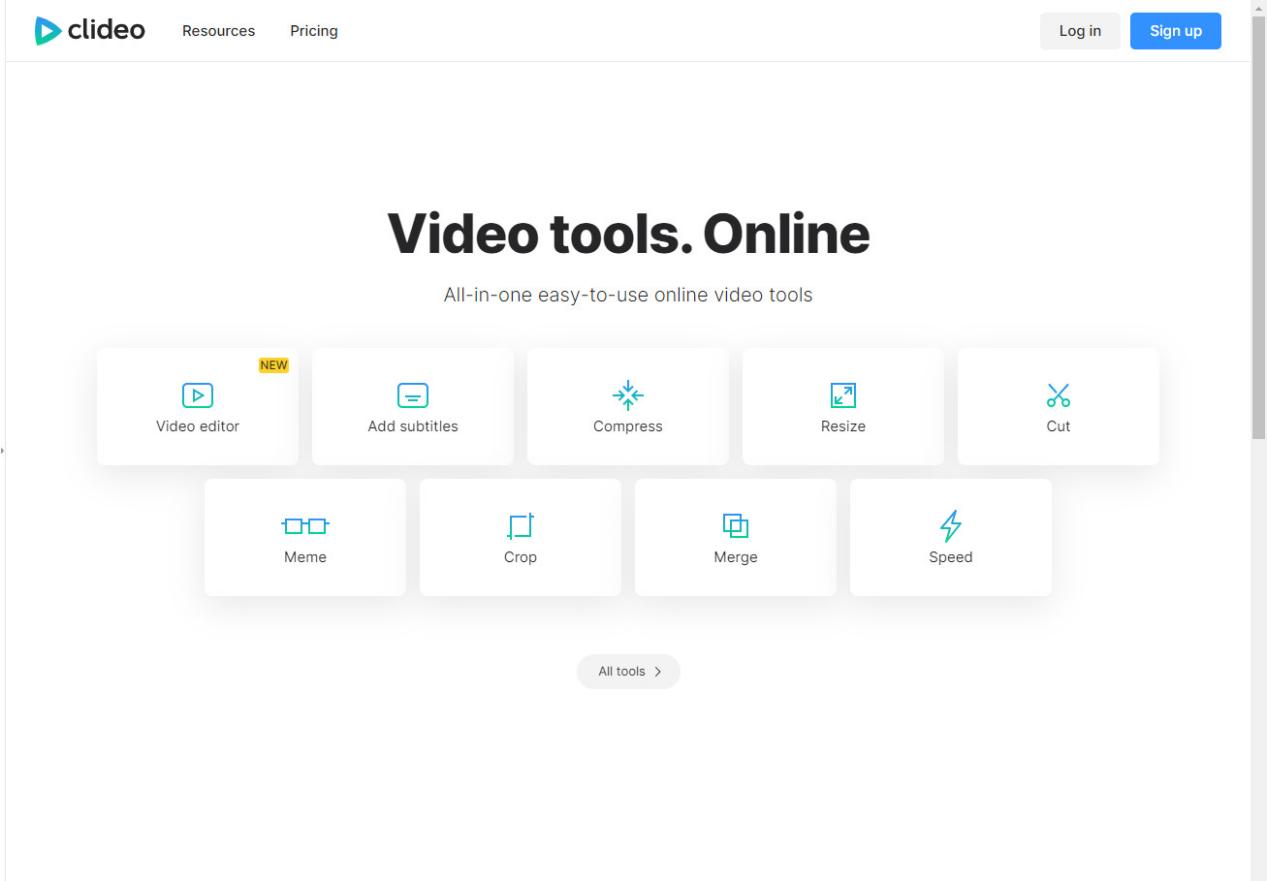This screenshot has height=881, width=1267.
Task: Open the Meme glasses icon
Action: tap(305, 525)
